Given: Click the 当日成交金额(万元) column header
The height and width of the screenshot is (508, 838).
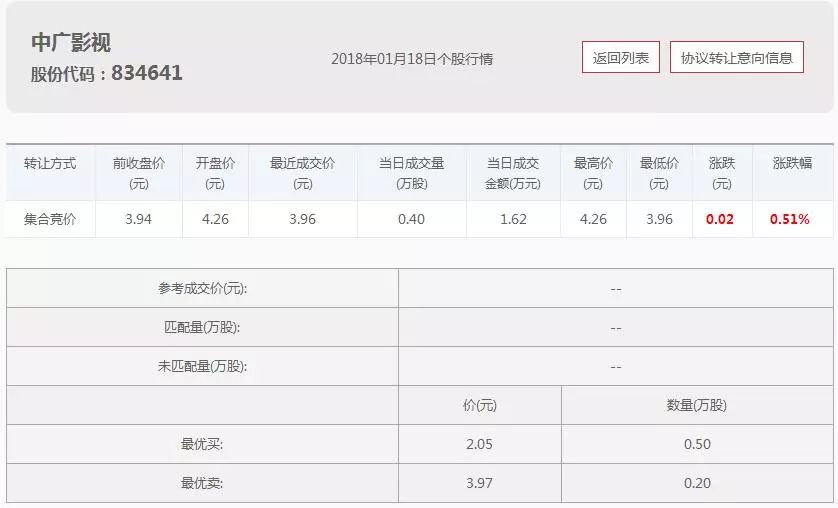Looking at the screenshot, I should [513, 173].
